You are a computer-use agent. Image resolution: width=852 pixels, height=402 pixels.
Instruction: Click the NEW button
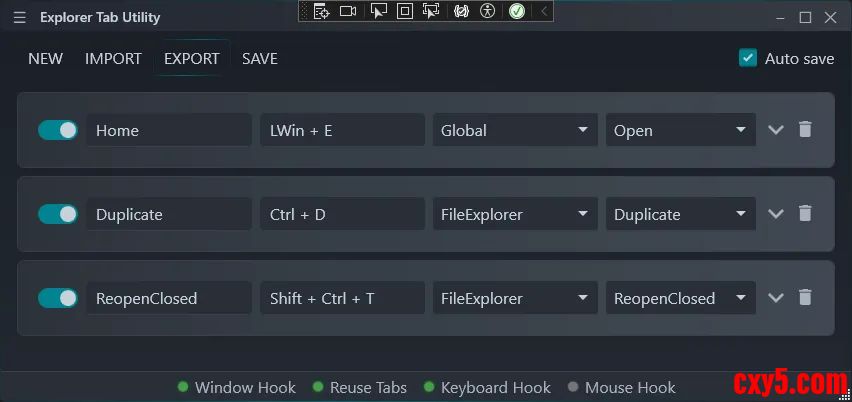point(46,59)
